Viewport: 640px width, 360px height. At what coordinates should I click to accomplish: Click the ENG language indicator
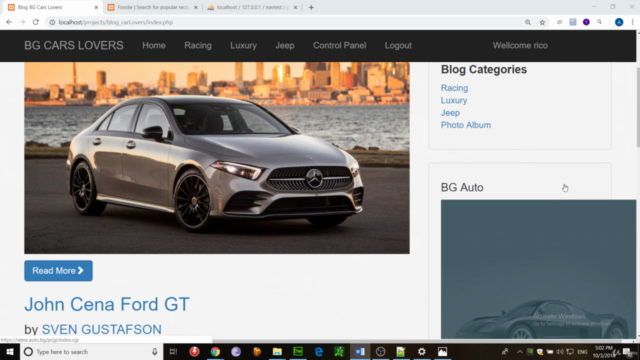pyautogui.click(x=582, y=351)
